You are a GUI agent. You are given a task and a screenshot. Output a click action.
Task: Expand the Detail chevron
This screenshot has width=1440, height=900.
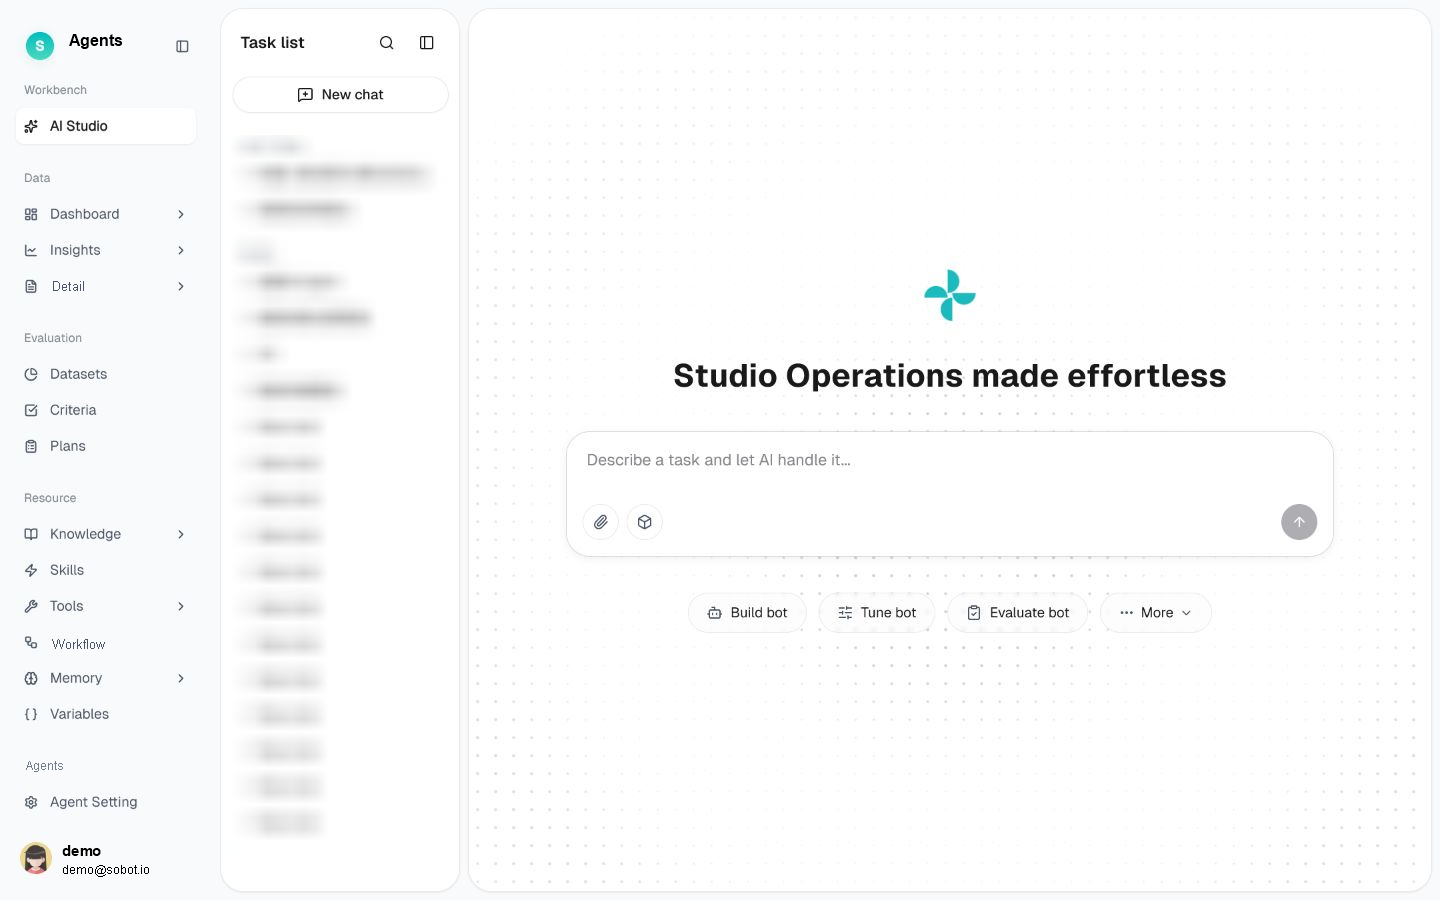tap(181, 286)
